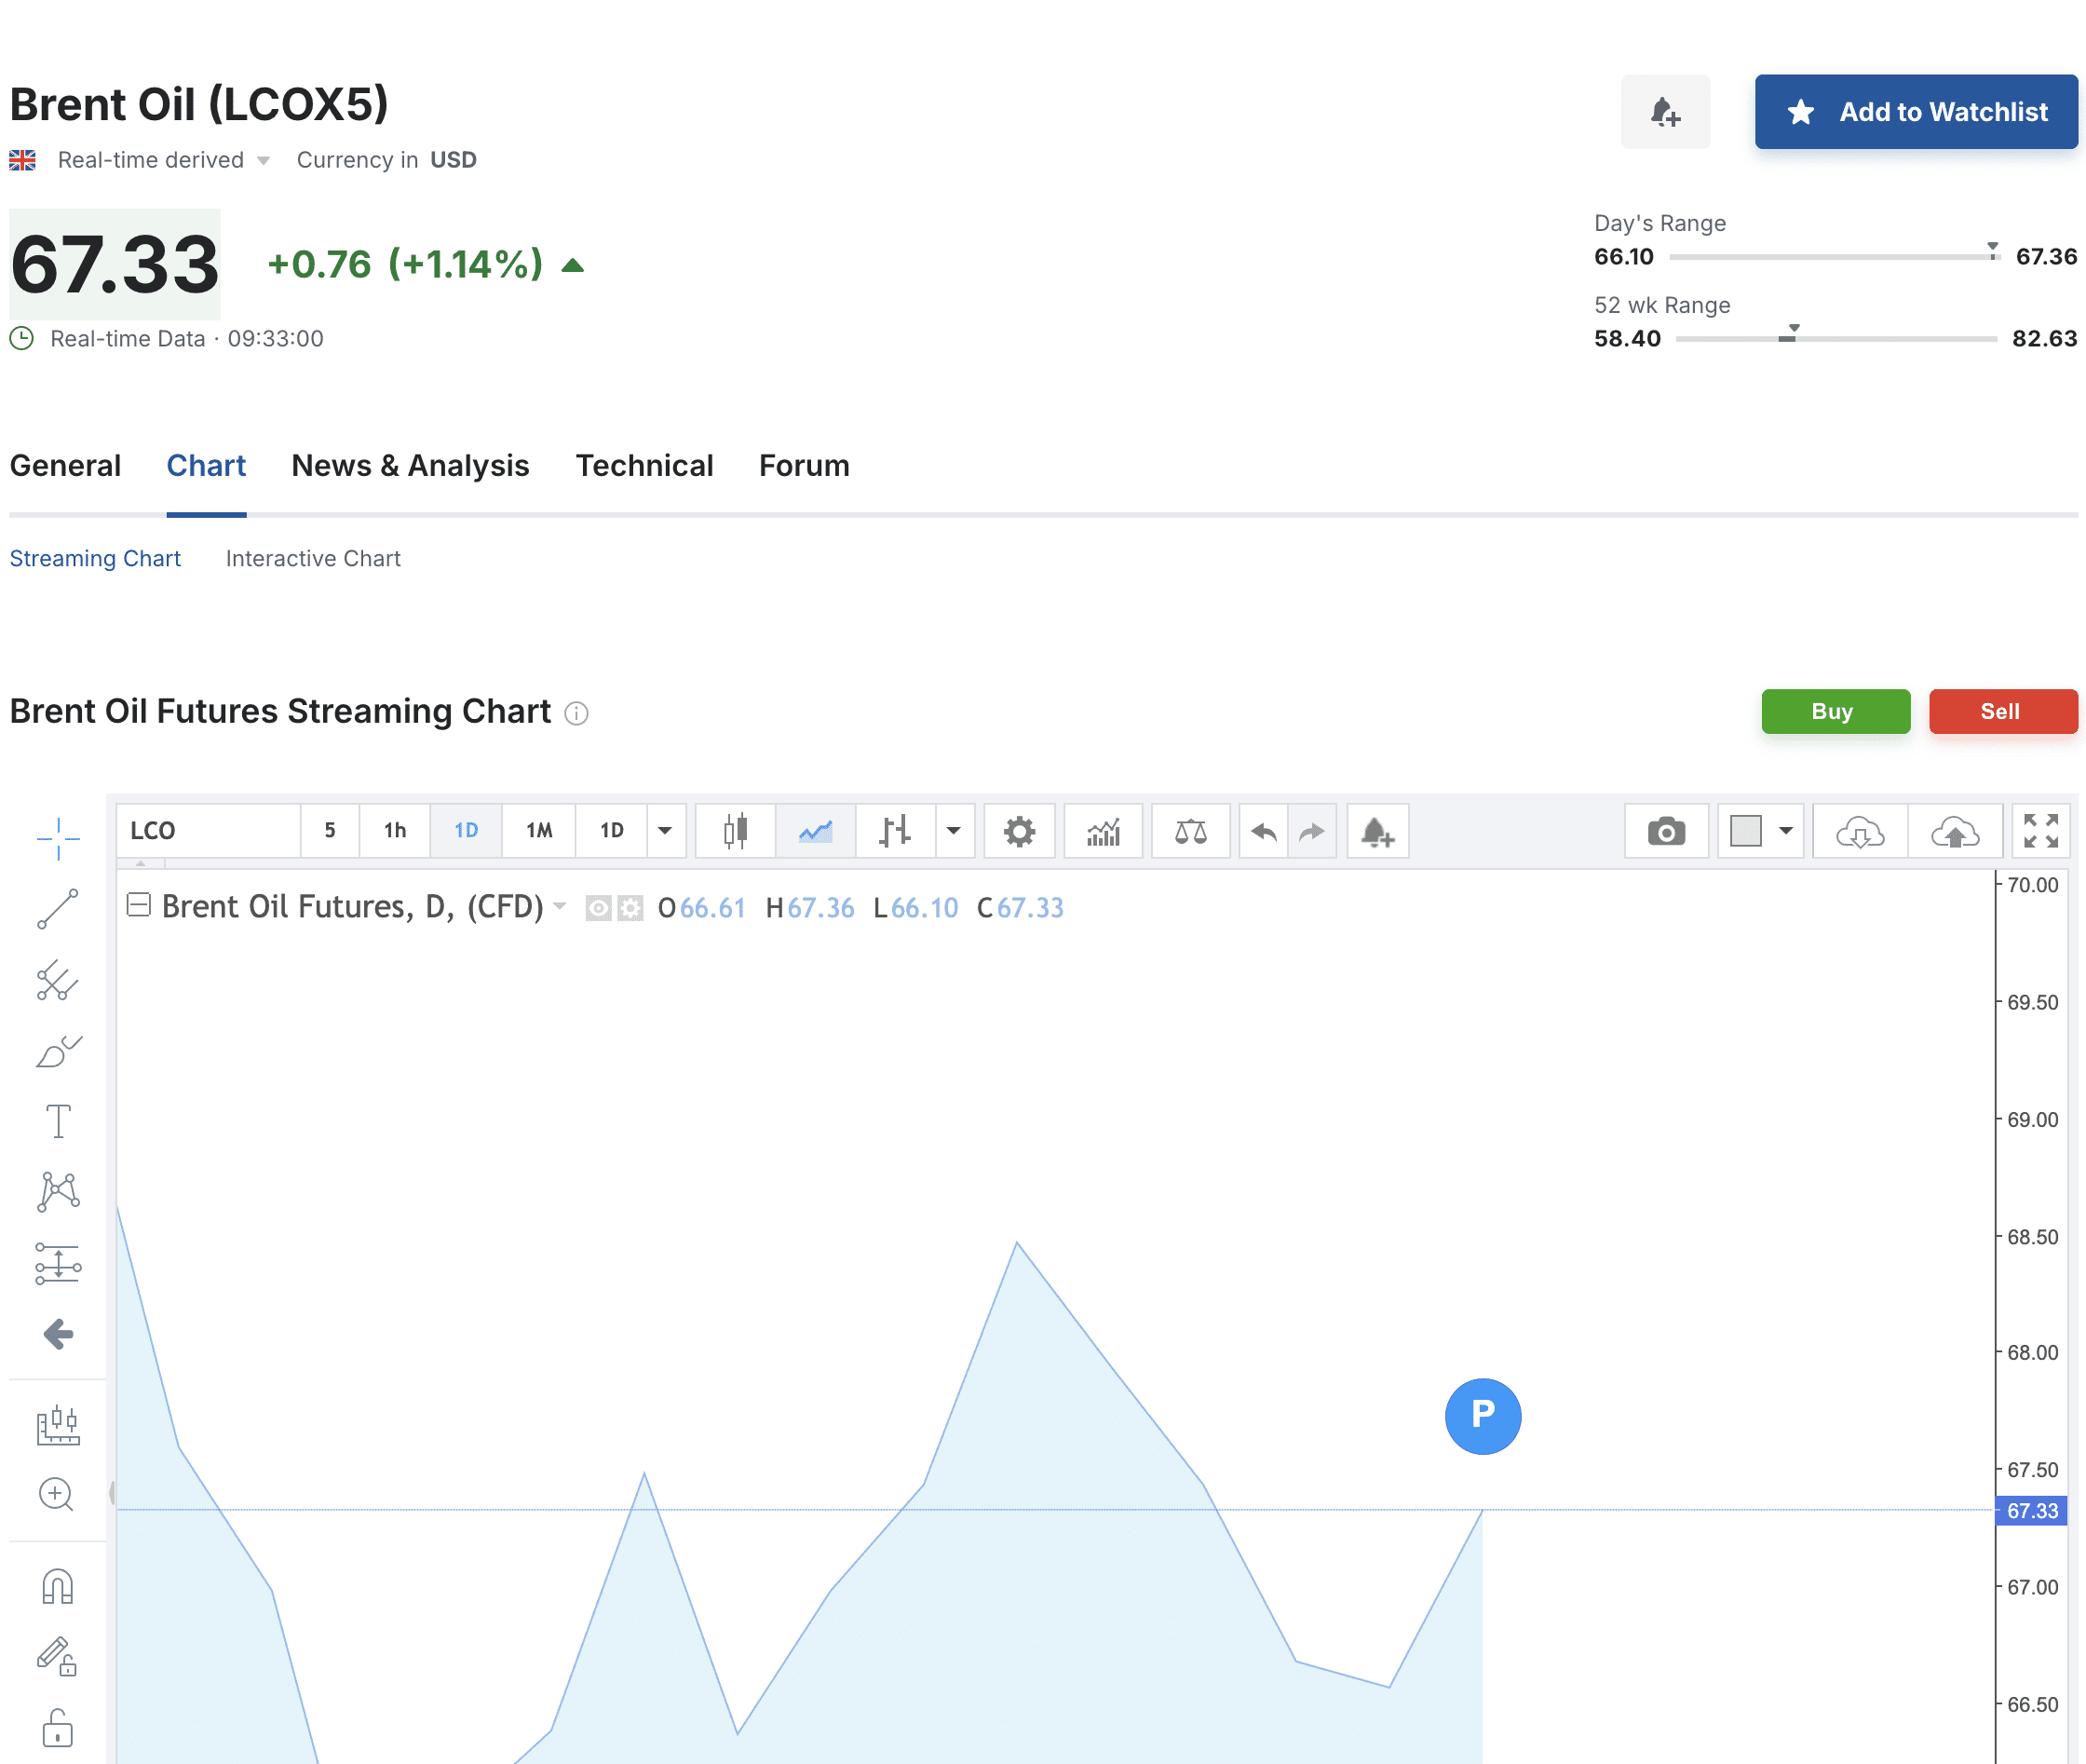2086x1764 pixels.
Task: Click the Add to Watchlist button
Action: (x=1915, y=112)
